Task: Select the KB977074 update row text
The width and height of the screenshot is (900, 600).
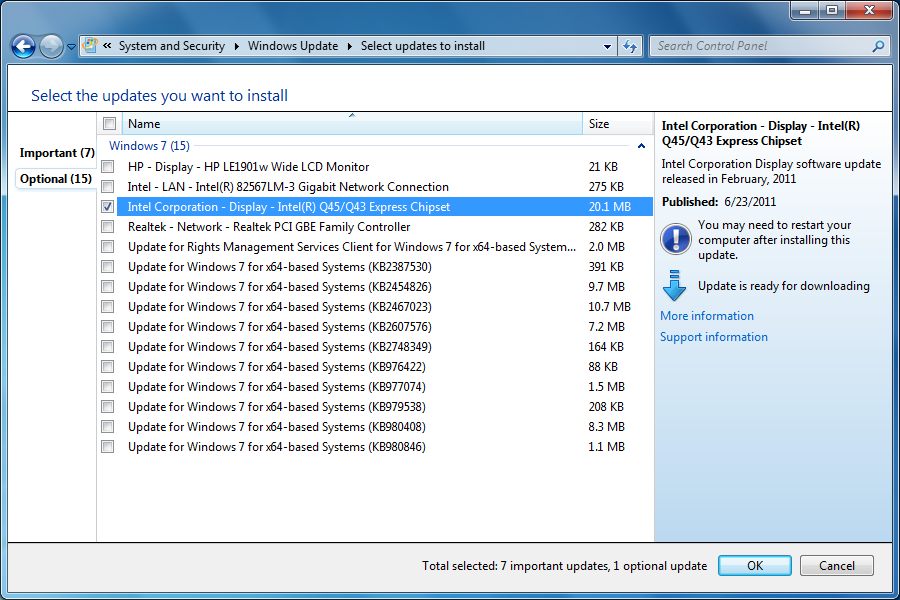Action: [277, 387]
